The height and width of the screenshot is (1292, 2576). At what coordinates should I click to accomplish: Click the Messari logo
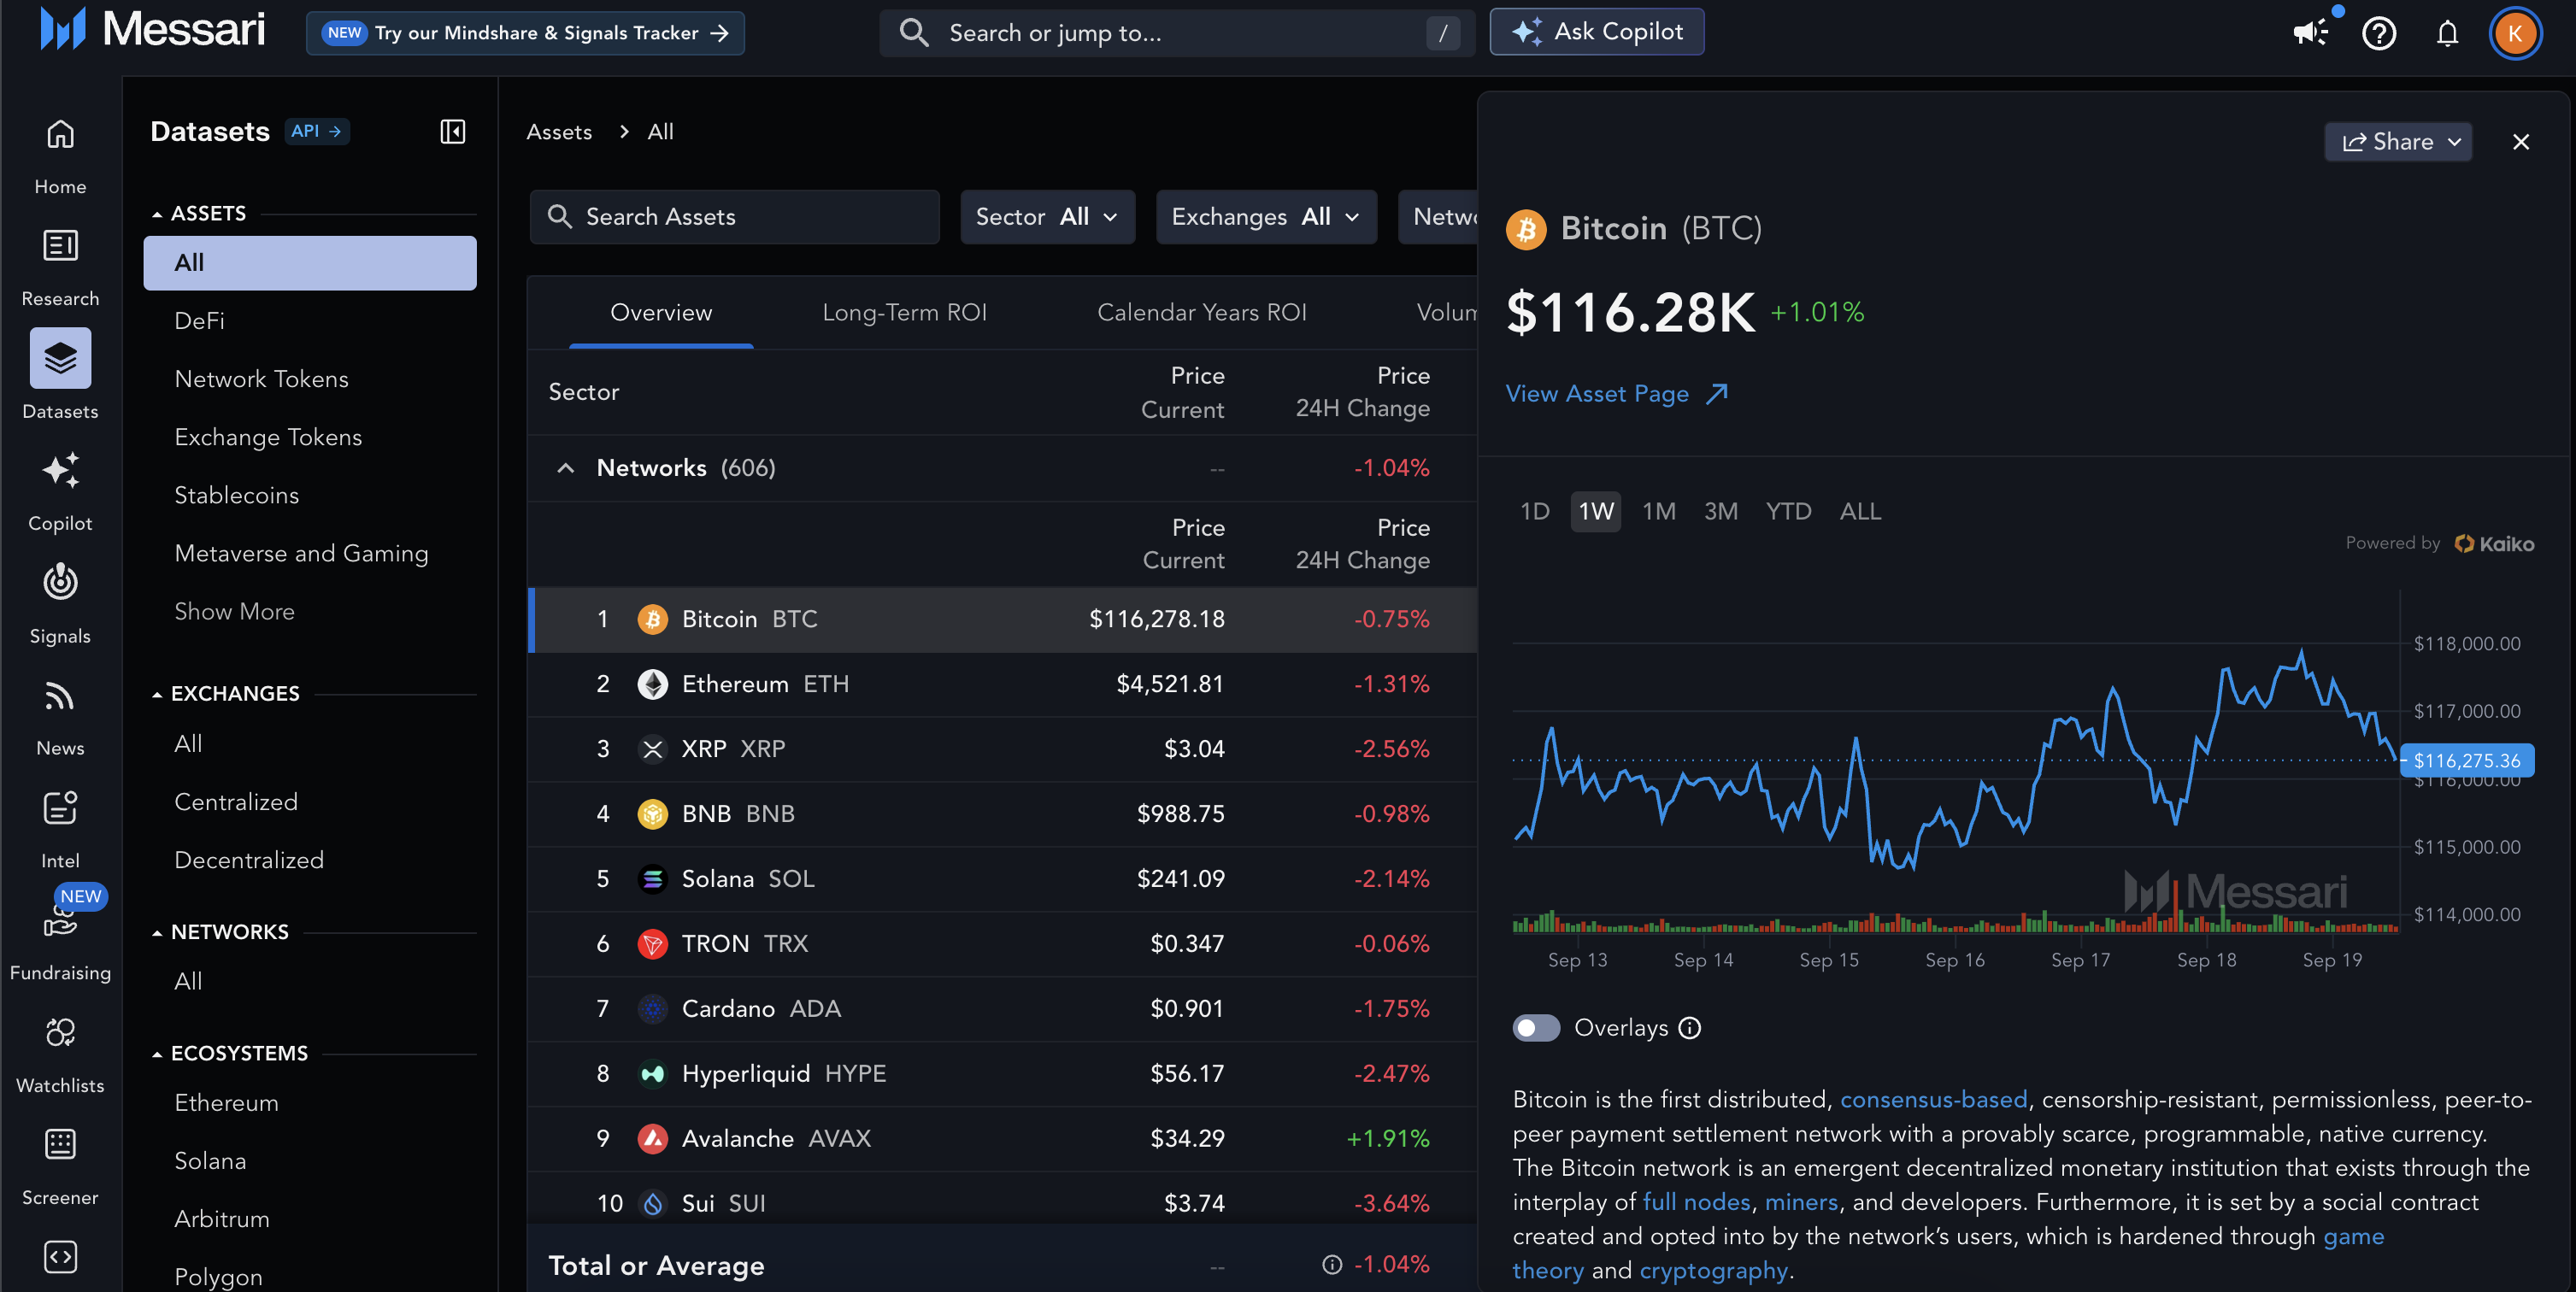point(153,29)
